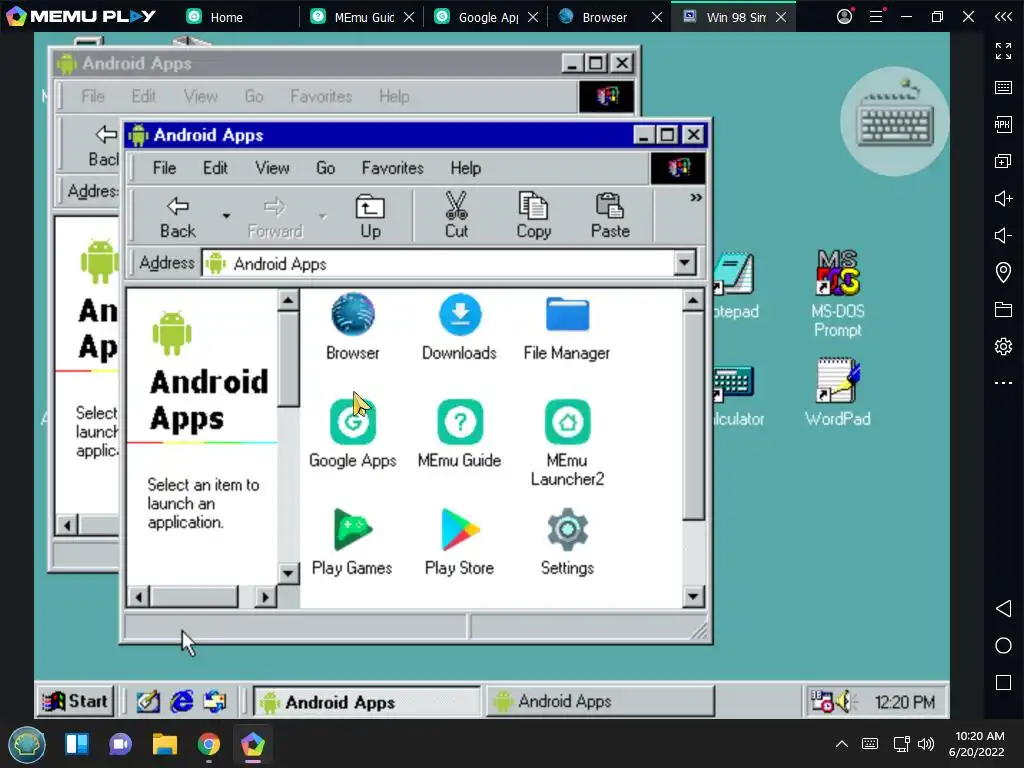1024x768 pixels.
Task: Click the Windows Start button
Action: [75, 701]
